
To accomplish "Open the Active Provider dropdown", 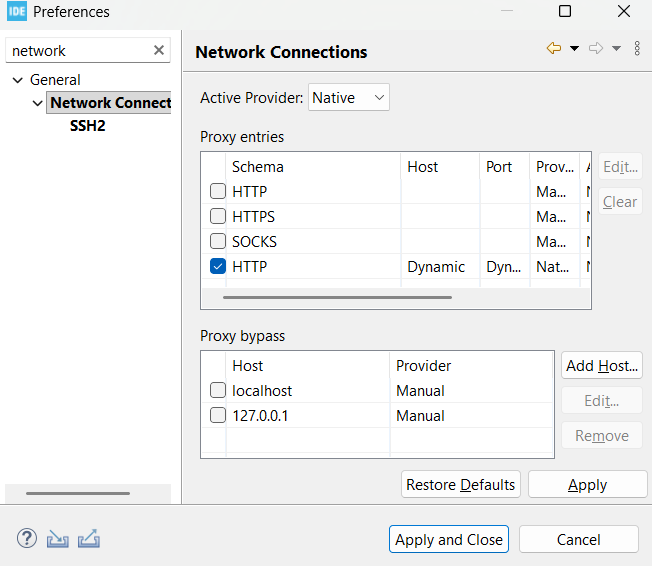I will click(x=348, y=97).
